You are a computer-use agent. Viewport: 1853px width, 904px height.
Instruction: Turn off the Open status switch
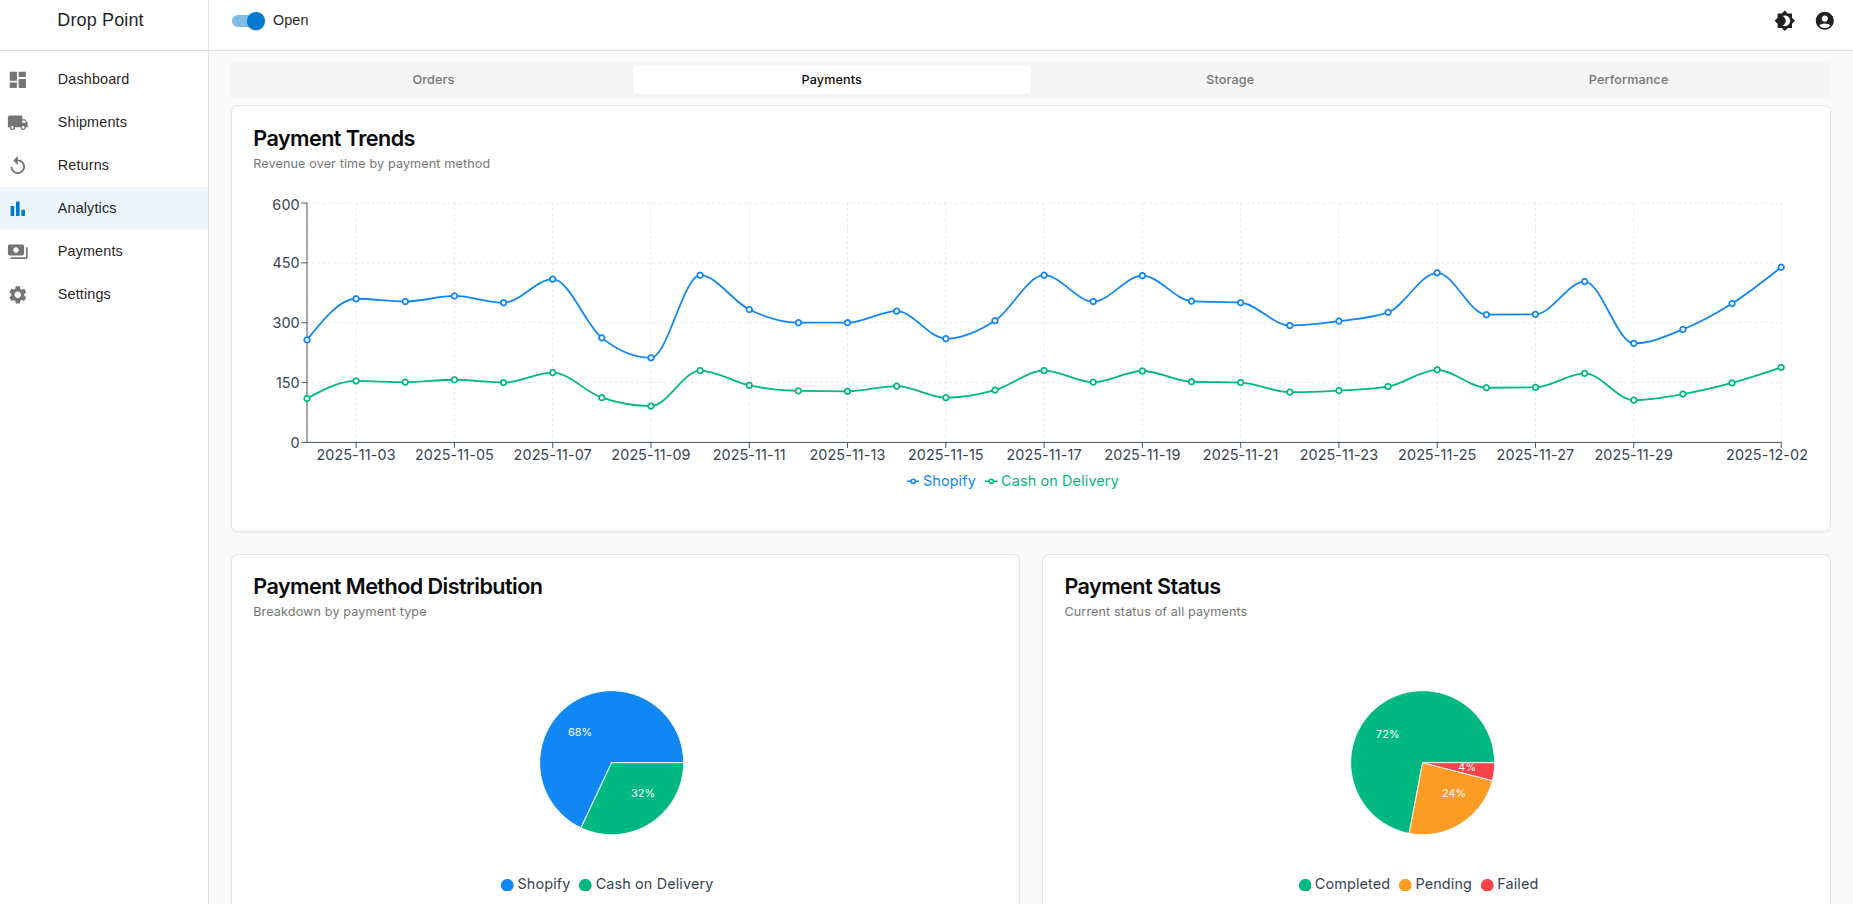pyautogui.click(x=248, y=21)
